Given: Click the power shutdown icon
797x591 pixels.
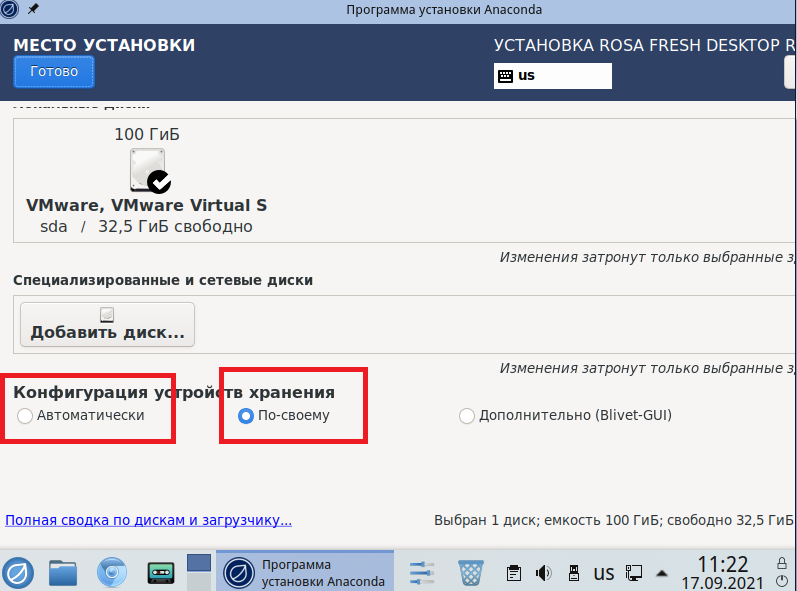Looking at the screenshot, I should click(782, 581).
